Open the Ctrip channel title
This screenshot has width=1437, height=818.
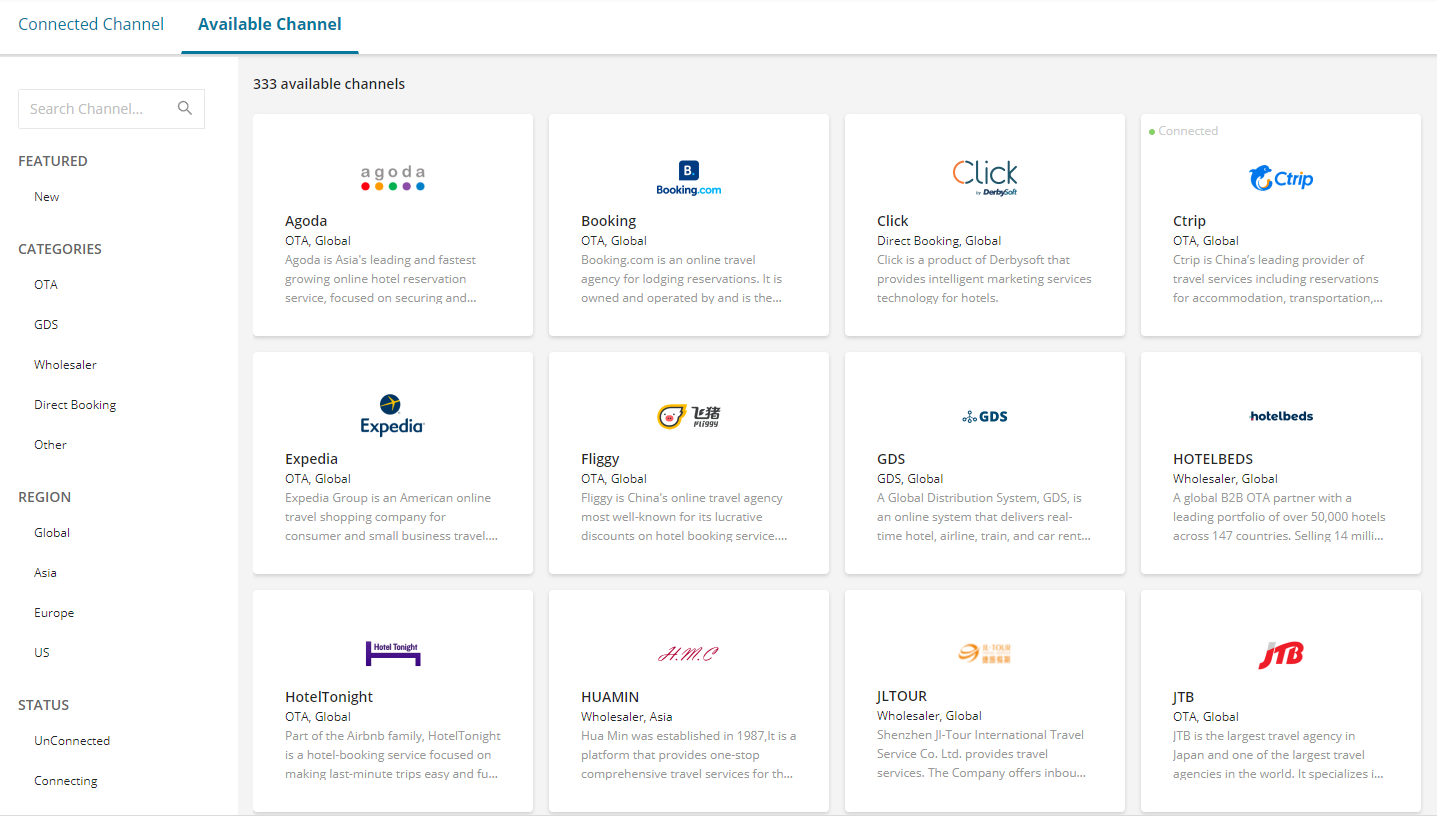click(1189, 221)
